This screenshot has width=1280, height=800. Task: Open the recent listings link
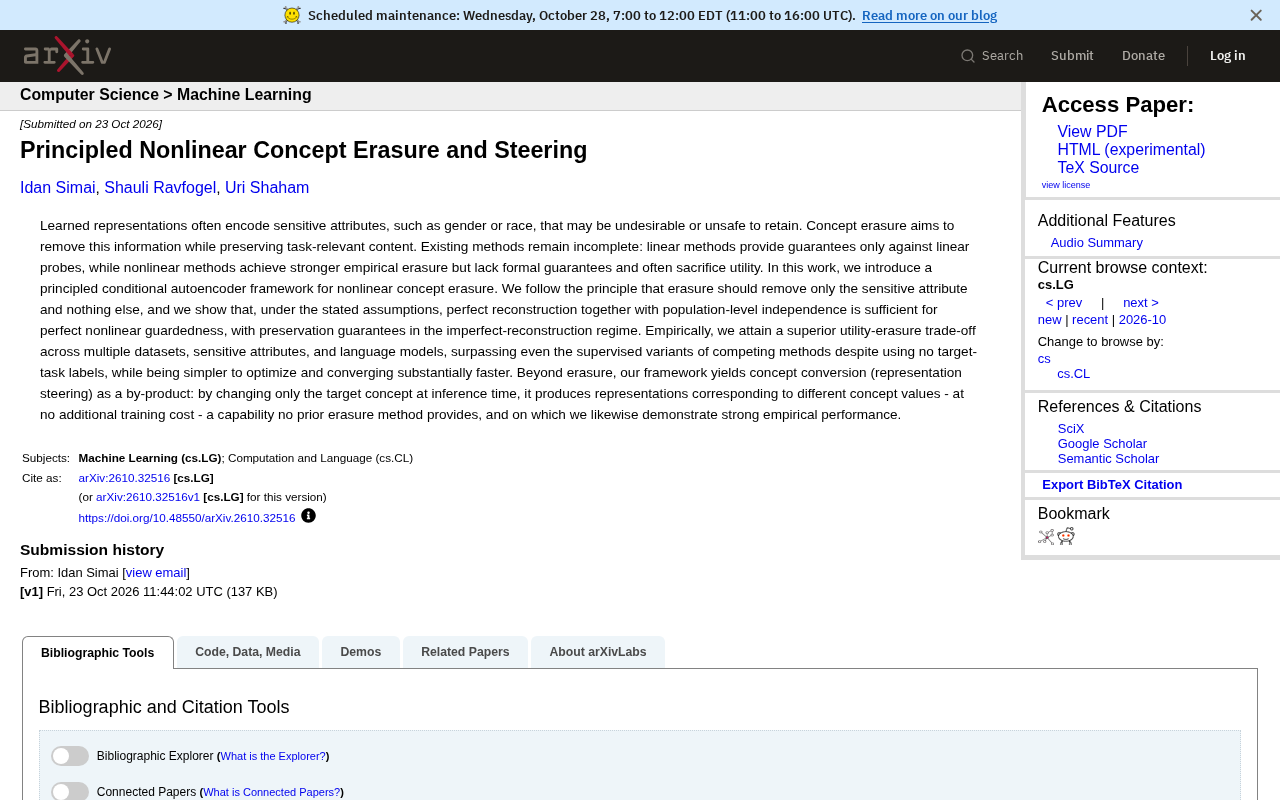[1090, 320]
